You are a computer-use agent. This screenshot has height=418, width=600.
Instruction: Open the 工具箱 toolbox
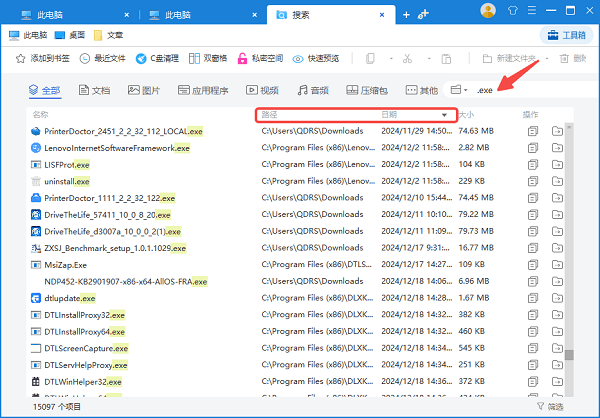coord(565,35)
